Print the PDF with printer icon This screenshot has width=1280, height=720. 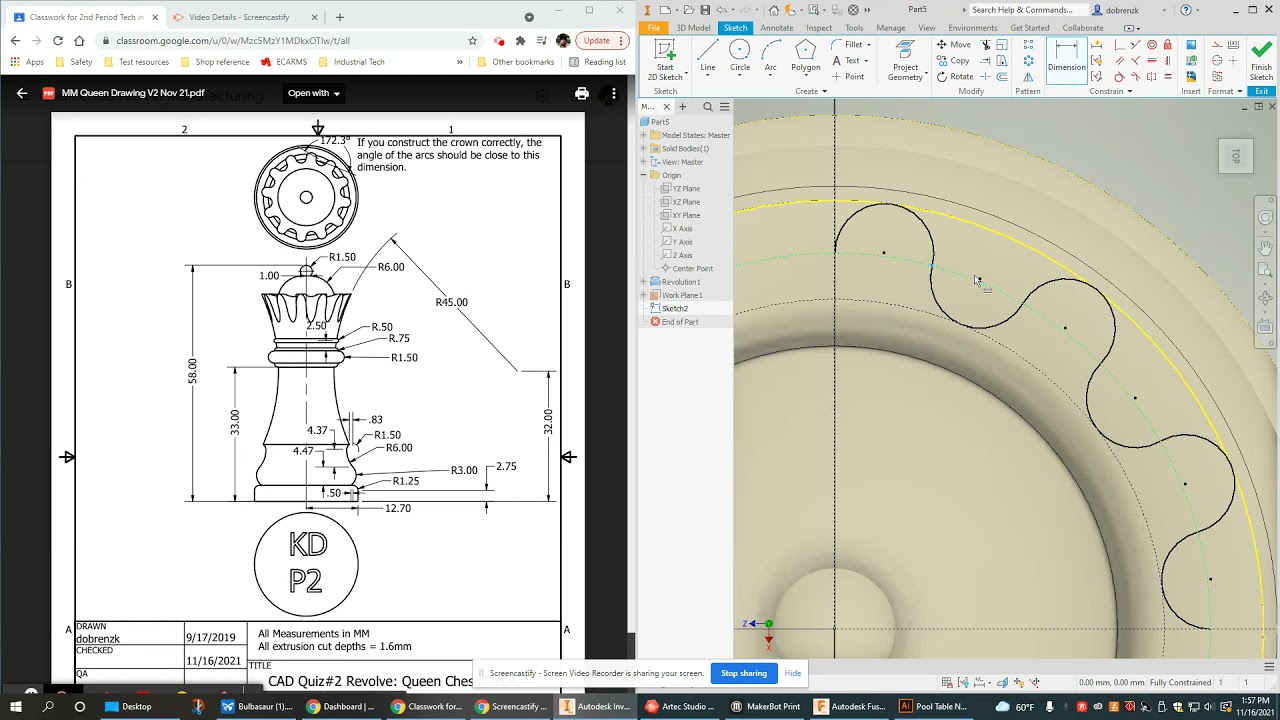[x=582, y=93]
